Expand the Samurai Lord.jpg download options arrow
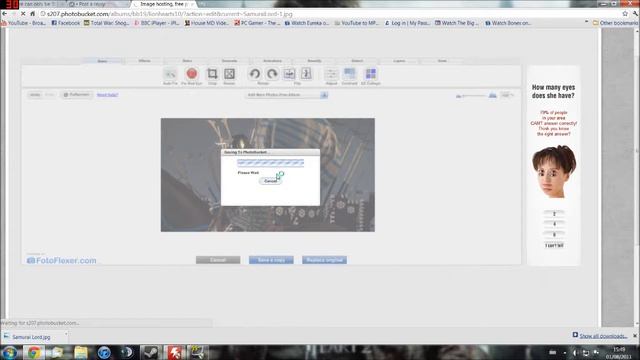Screen dimensions: 640x360 click(x=66, y=335)
